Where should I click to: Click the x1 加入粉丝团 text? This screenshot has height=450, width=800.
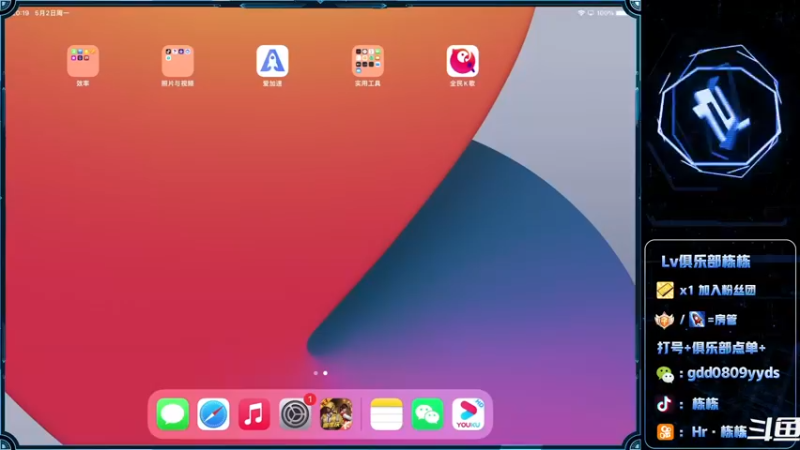point(717,290)
